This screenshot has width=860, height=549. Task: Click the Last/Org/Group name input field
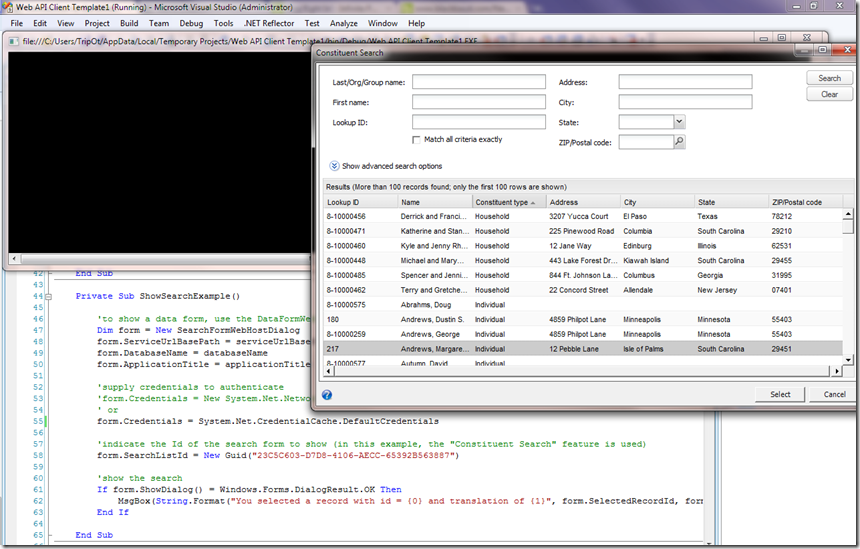478,82
